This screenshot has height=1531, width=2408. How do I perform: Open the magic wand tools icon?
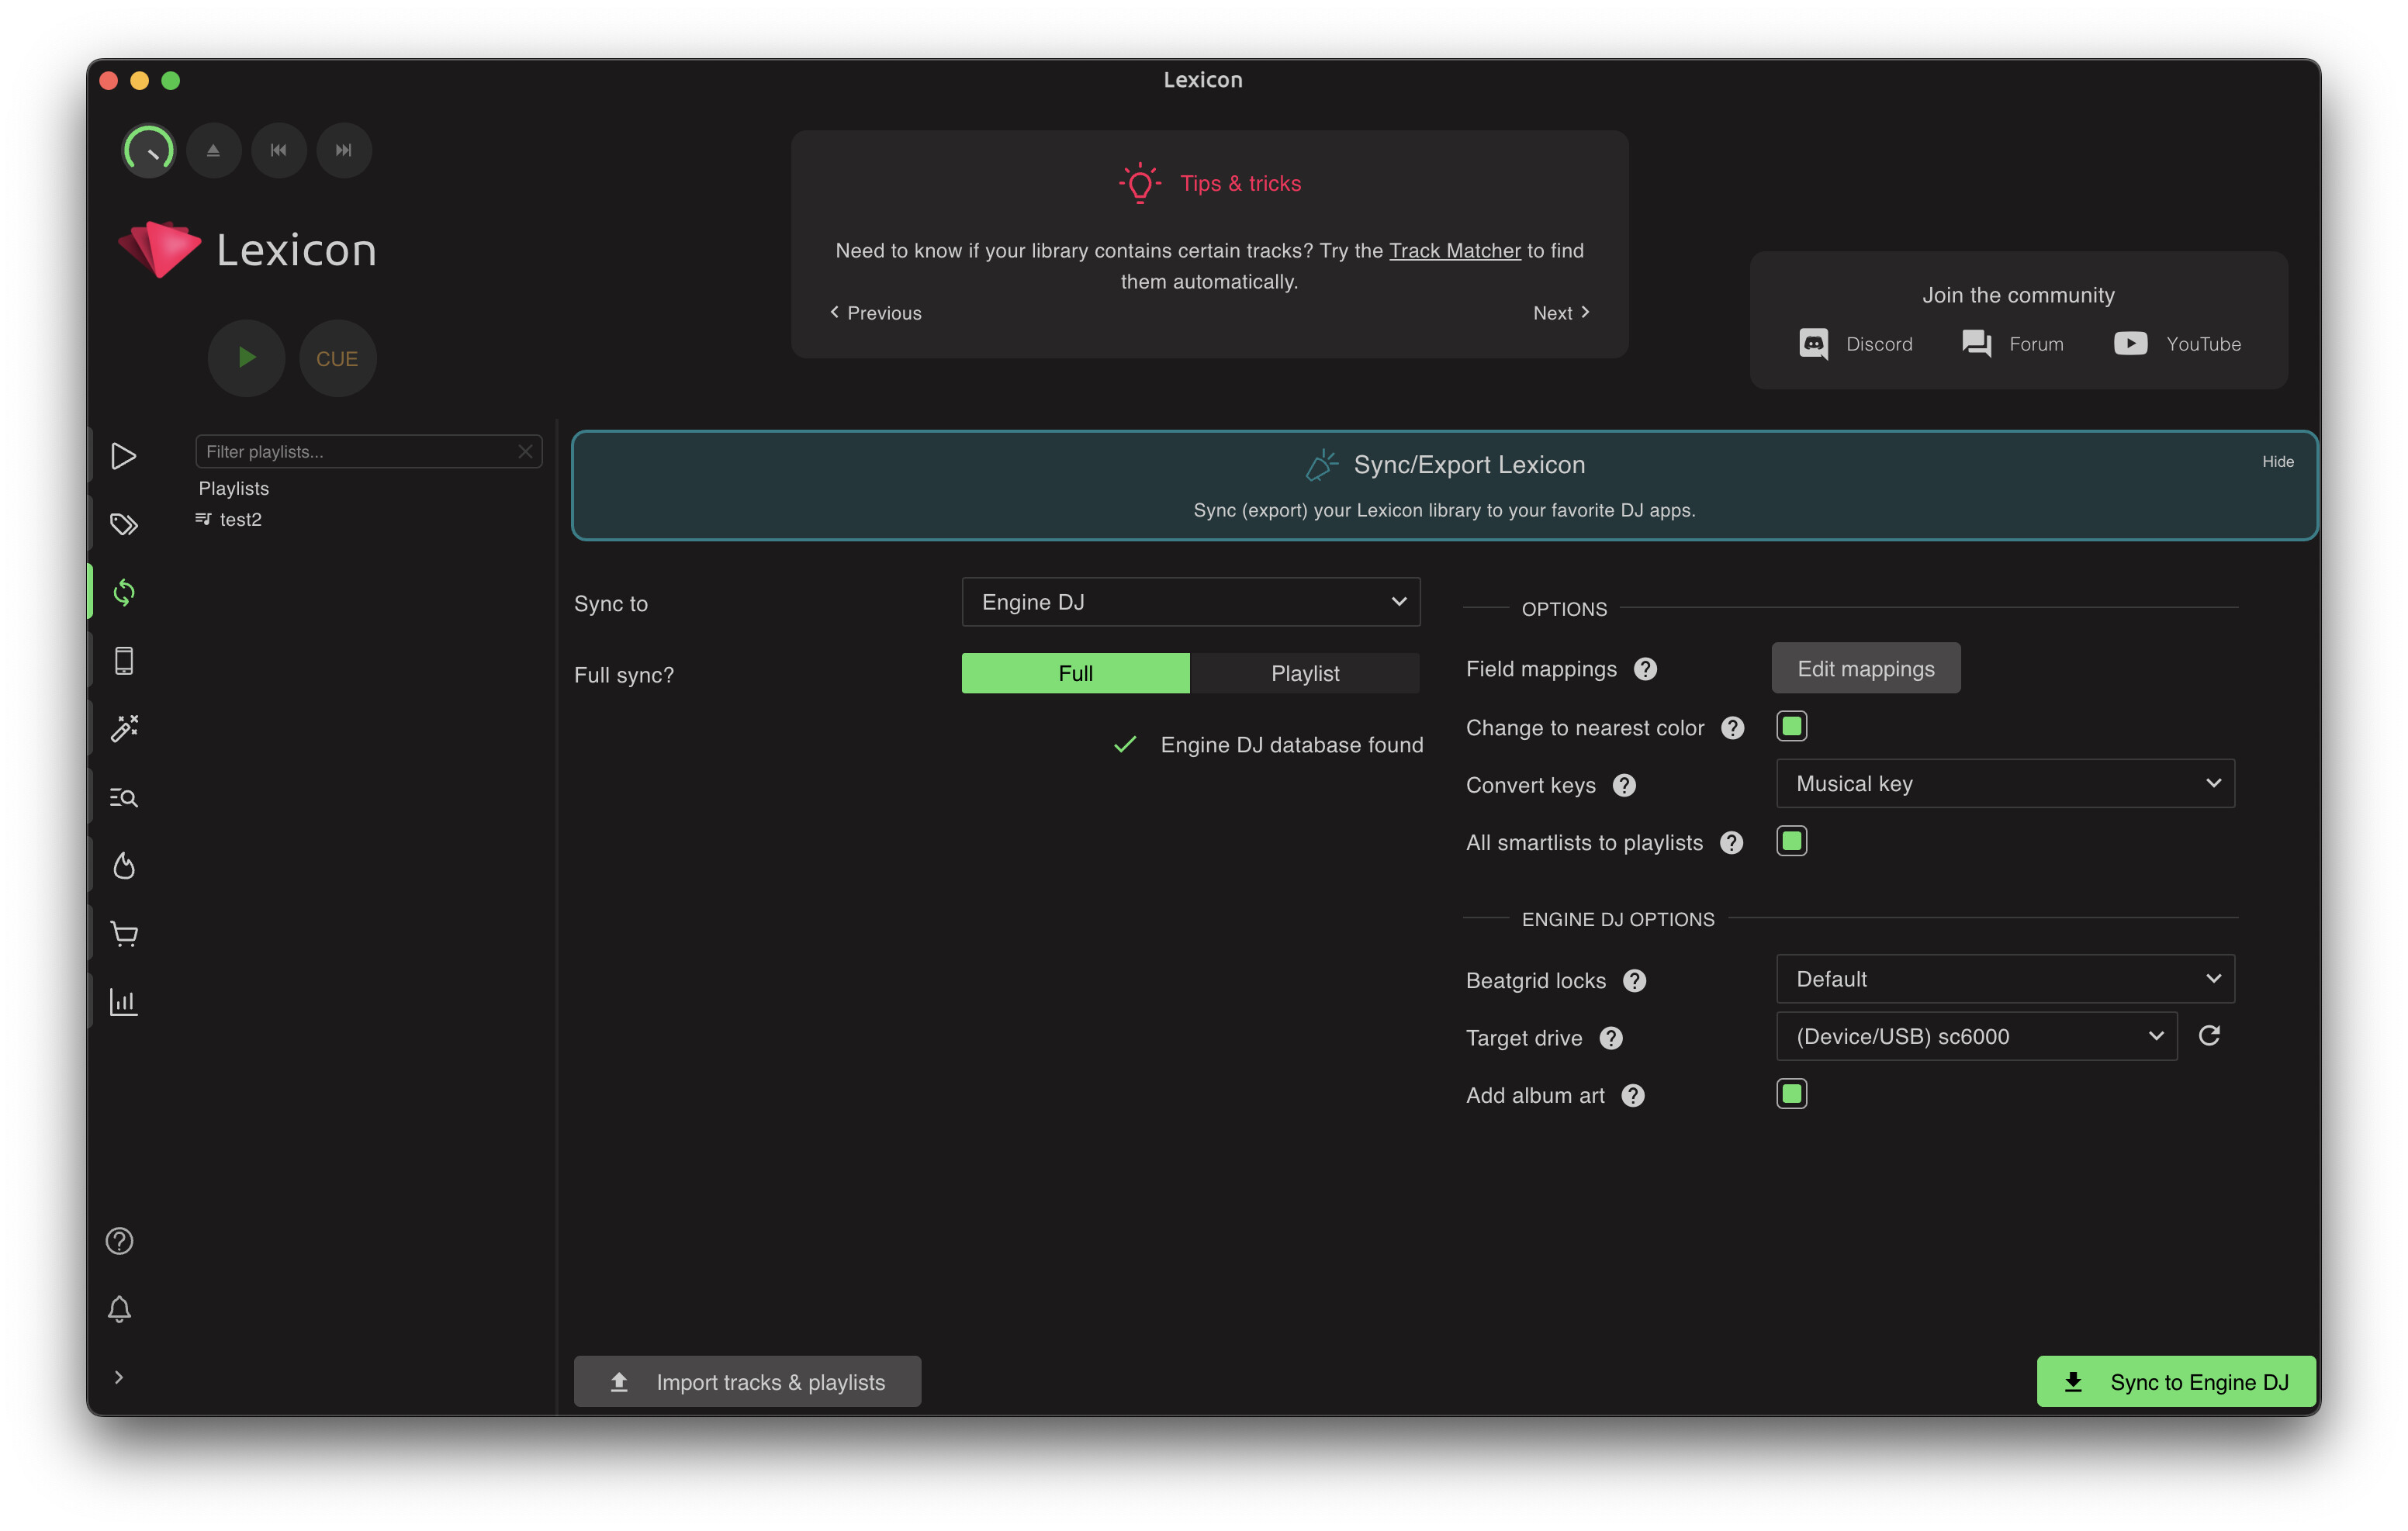pos(124,728)
